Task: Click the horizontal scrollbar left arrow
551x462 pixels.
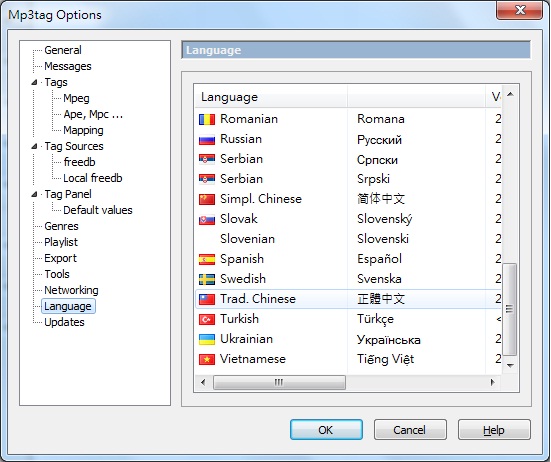Action: coord(203,382)
